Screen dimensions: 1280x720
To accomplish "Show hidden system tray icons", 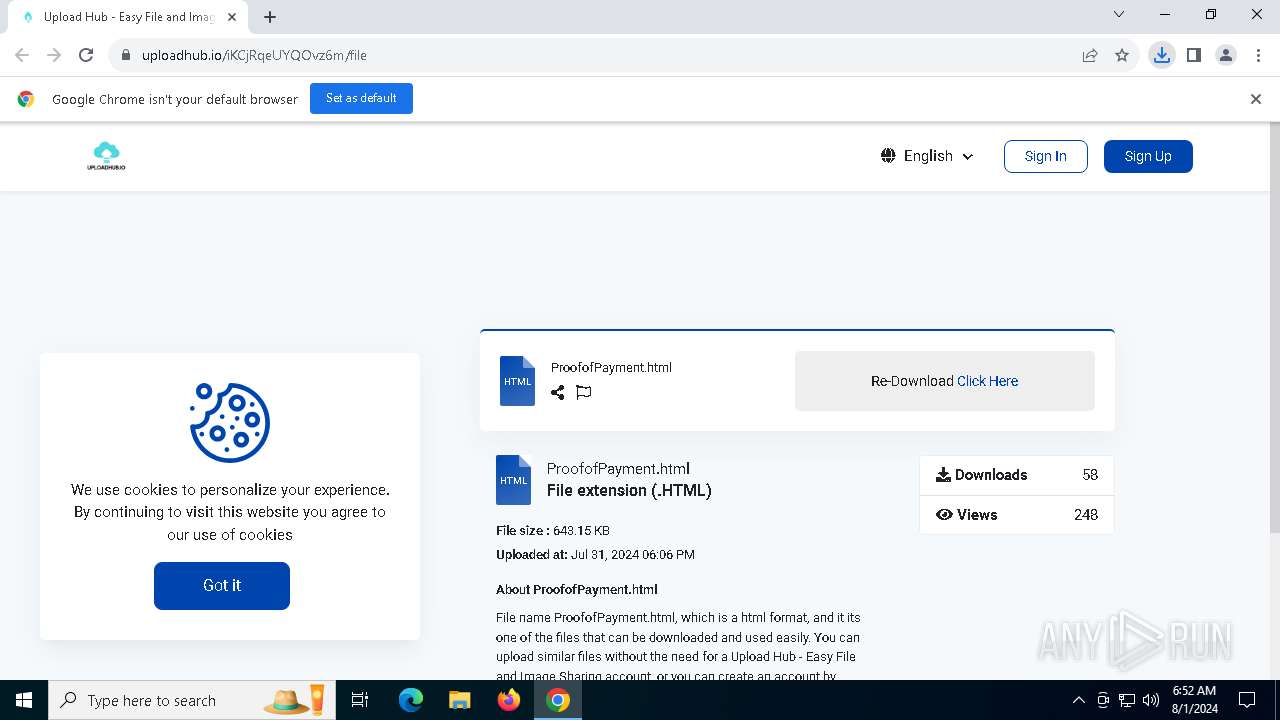I will [x=1078, y=700].
